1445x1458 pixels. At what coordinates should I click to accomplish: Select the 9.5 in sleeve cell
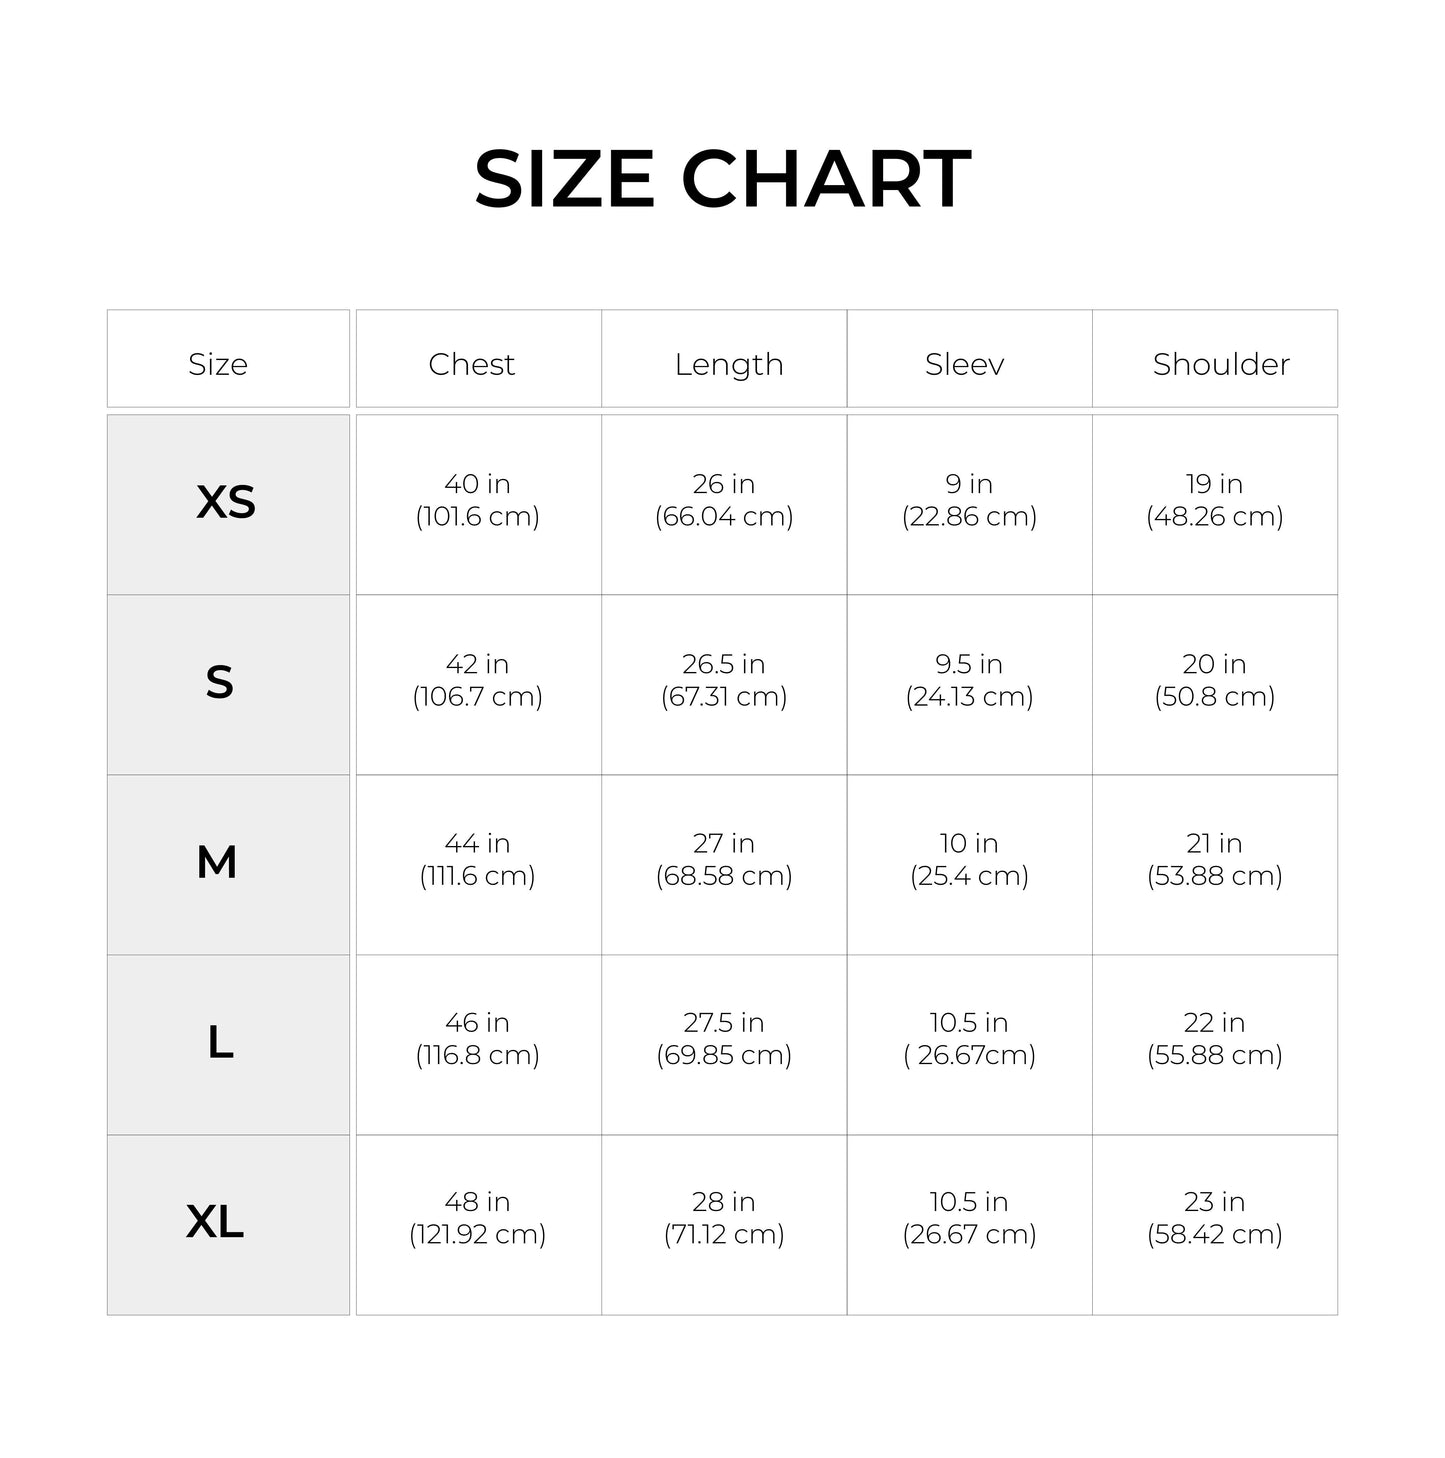[x=969, y=680]
